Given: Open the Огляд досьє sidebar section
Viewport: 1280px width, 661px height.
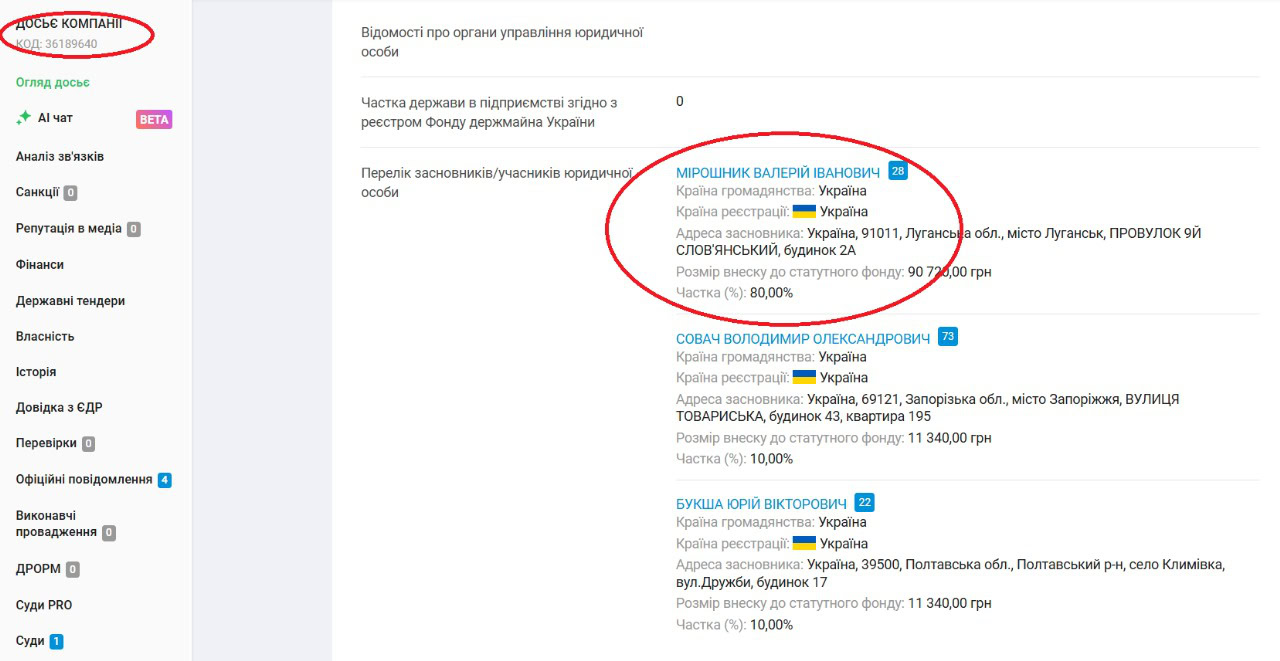Looking at the screenshot, I should pos(52,82).
